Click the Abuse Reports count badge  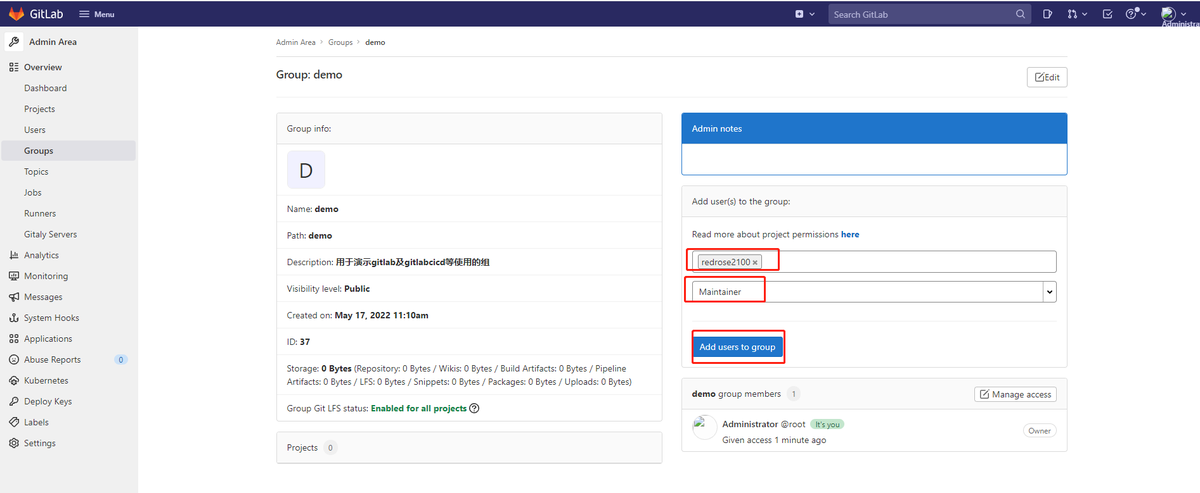click(121, 359)
